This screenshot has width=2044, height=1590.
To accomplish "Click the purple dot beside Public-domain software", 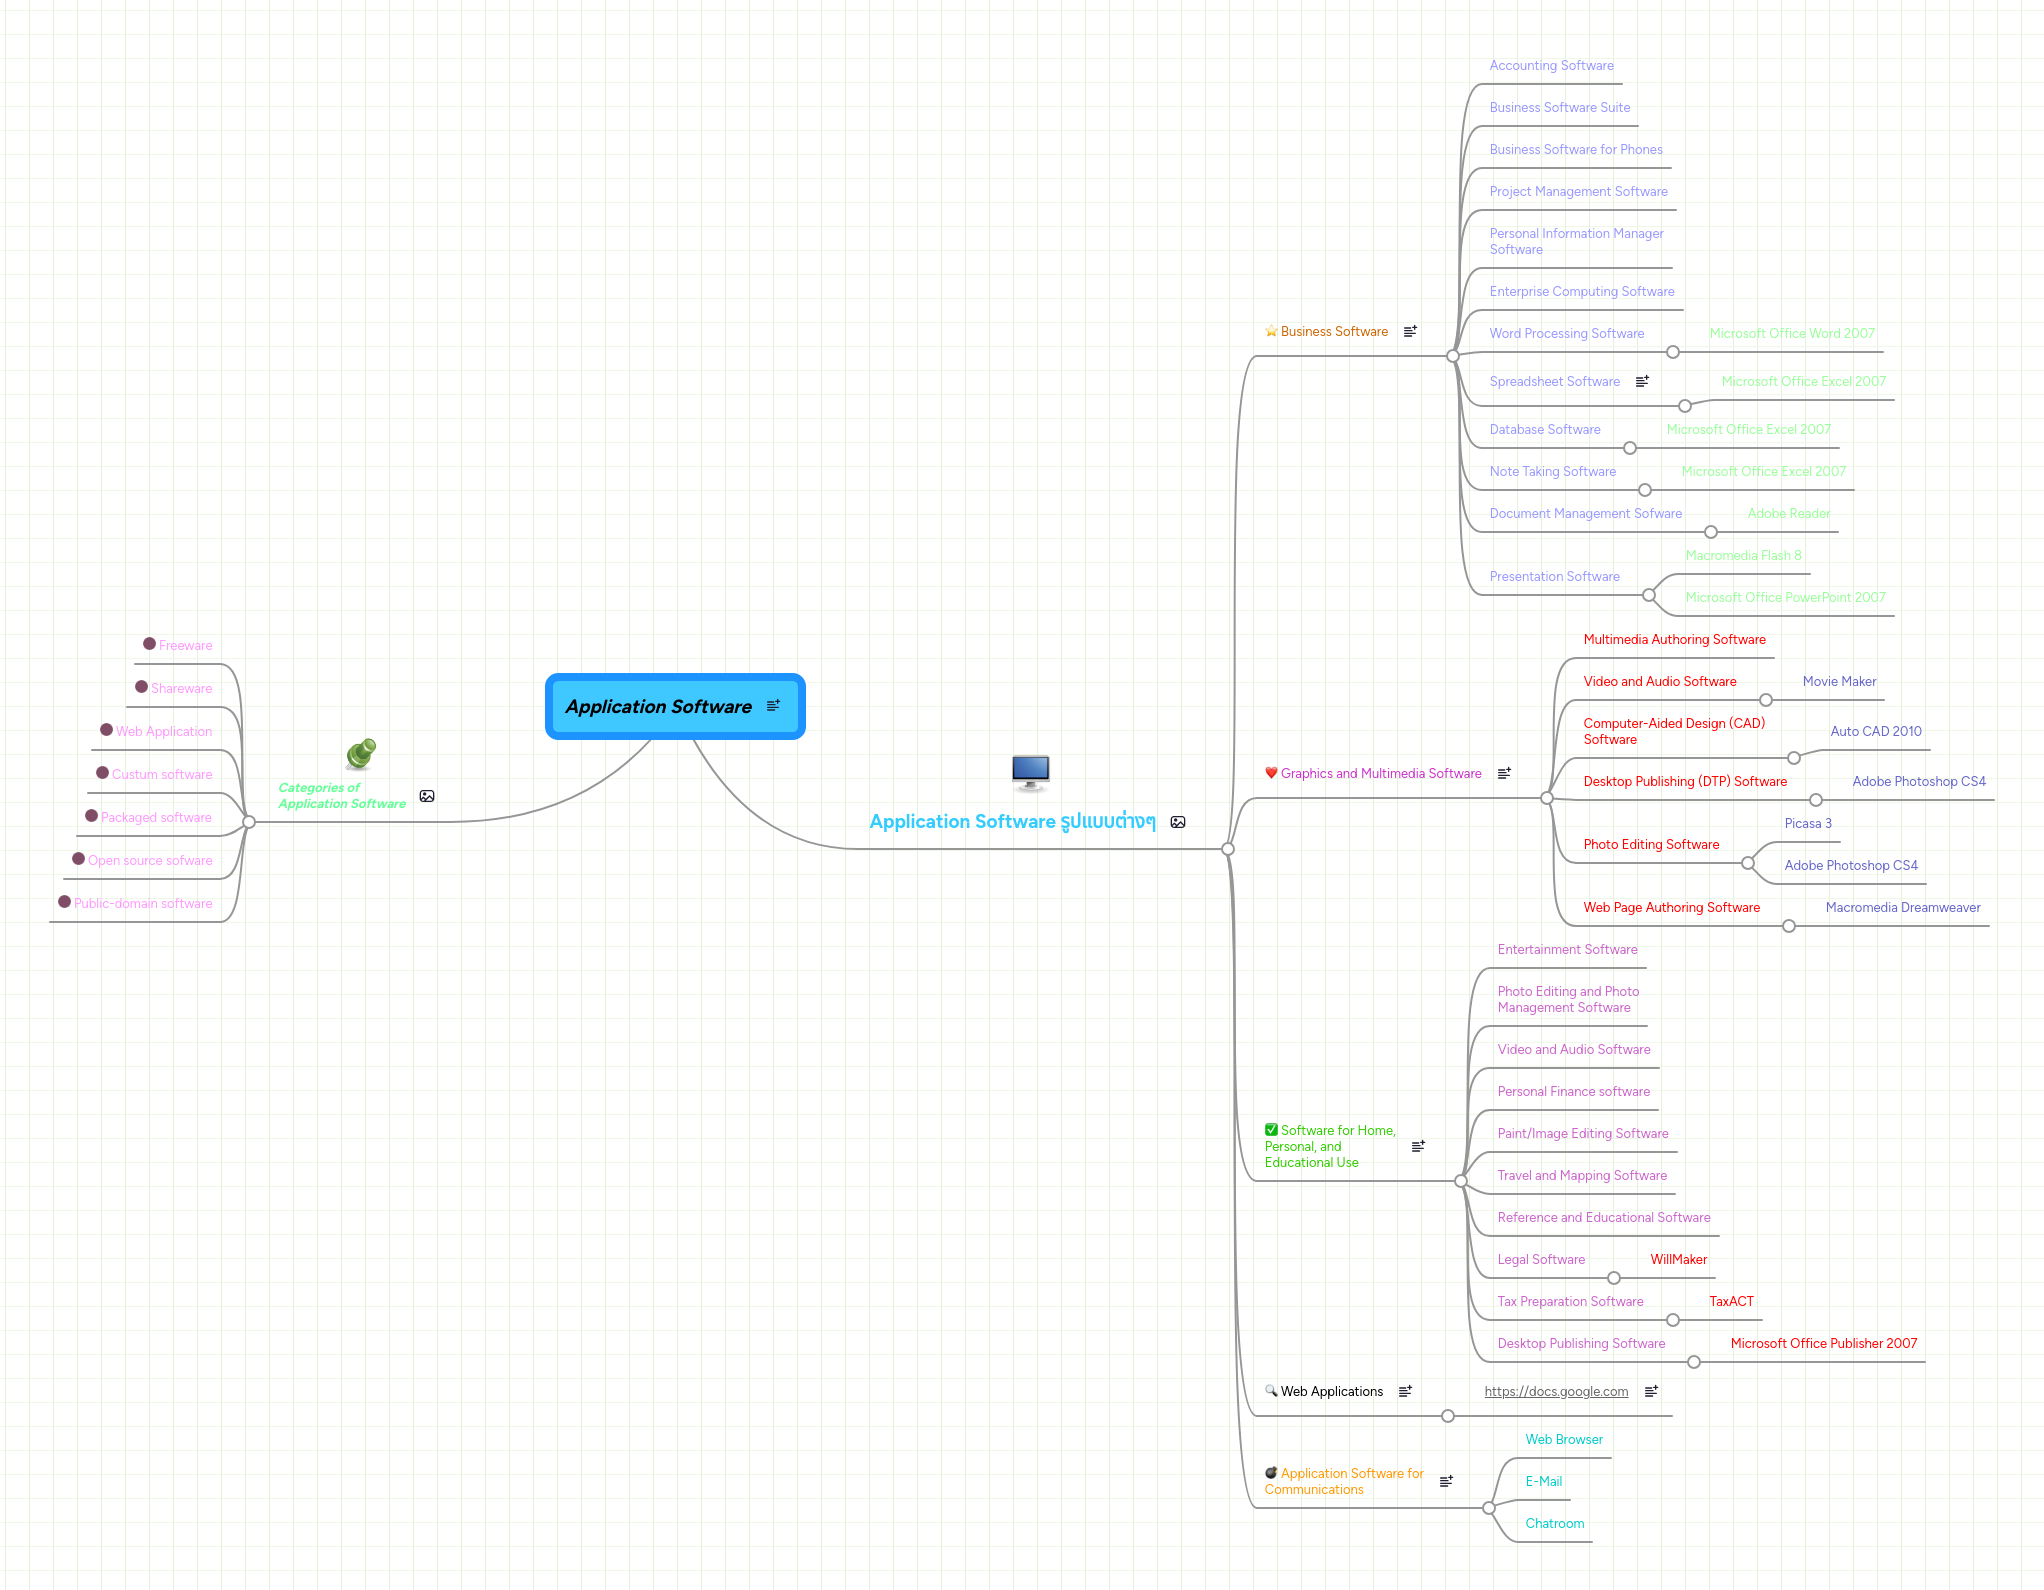I will tap(64, 902).
